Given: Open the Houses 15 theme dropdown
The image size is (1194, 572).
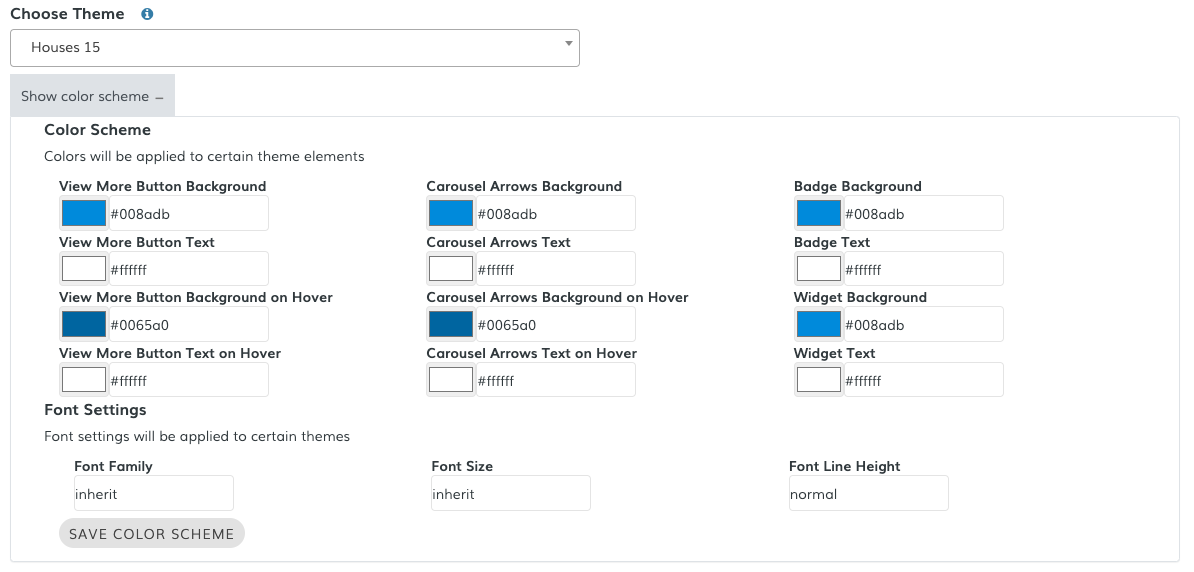Looking at the screenshot, I should pyautogui.click(x=295, y=48).
